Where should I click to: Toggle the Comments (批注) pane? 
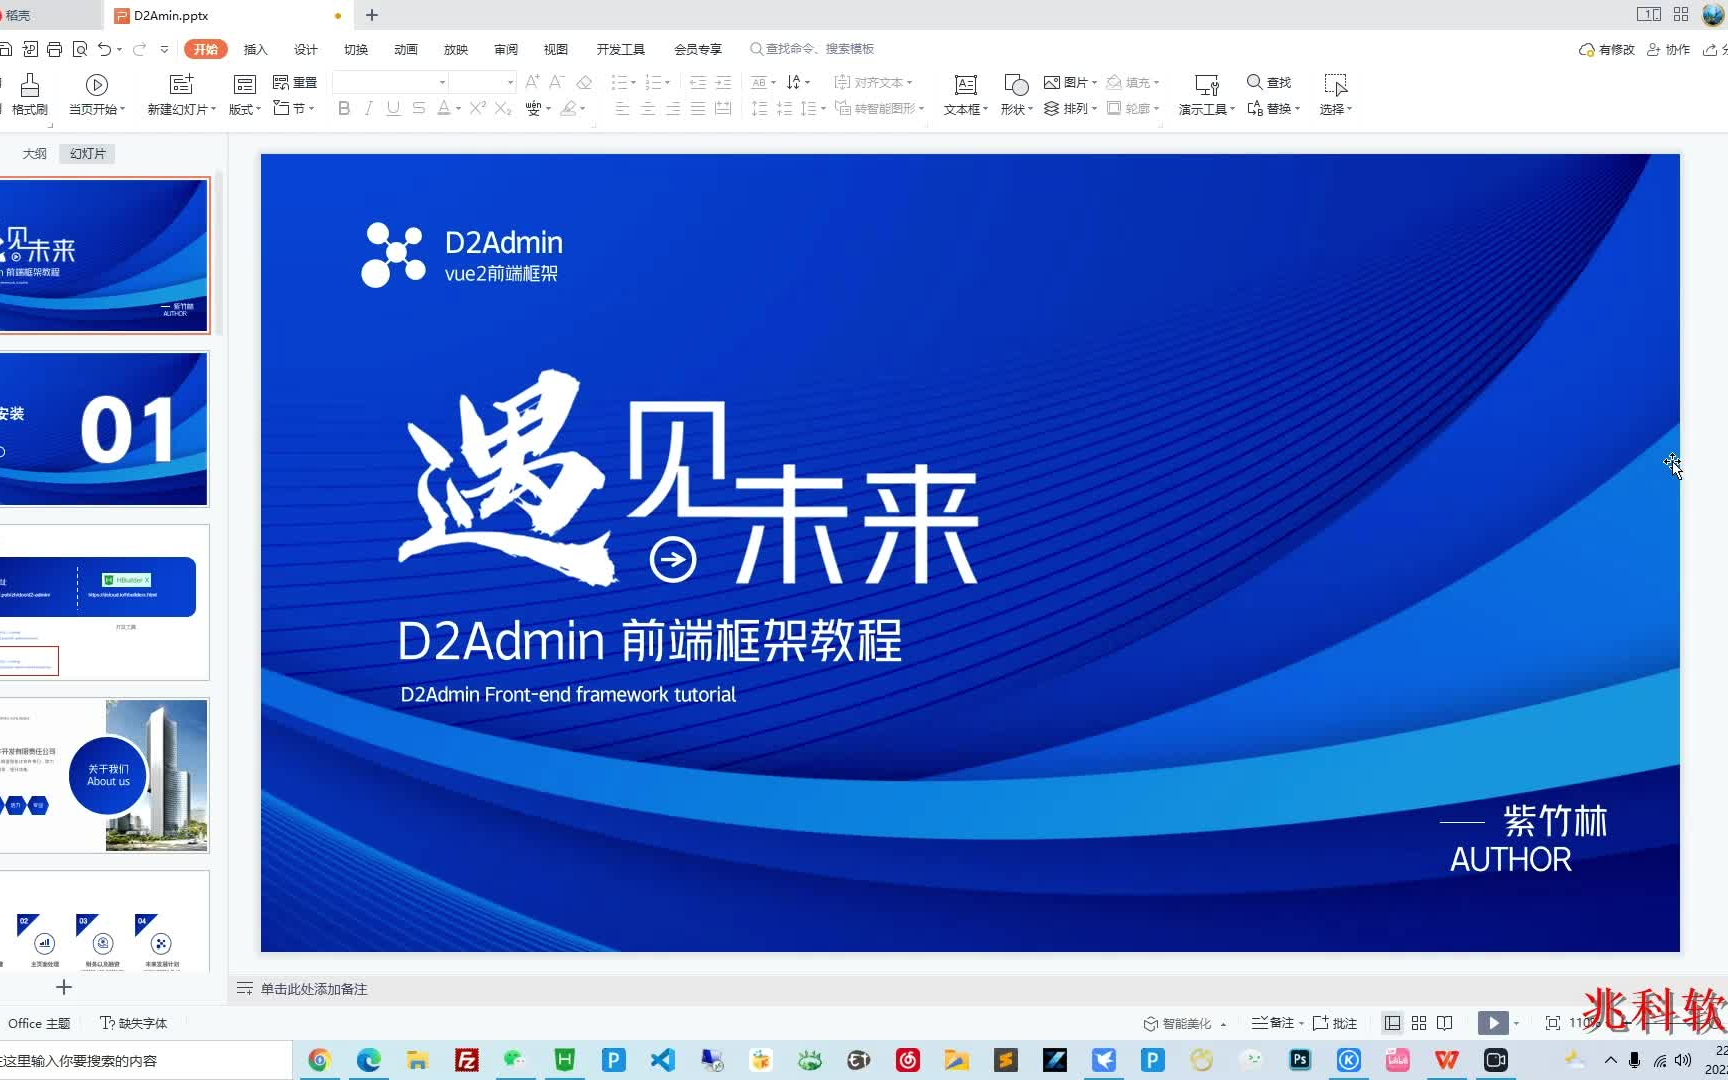click(x=1335, y=1023)
